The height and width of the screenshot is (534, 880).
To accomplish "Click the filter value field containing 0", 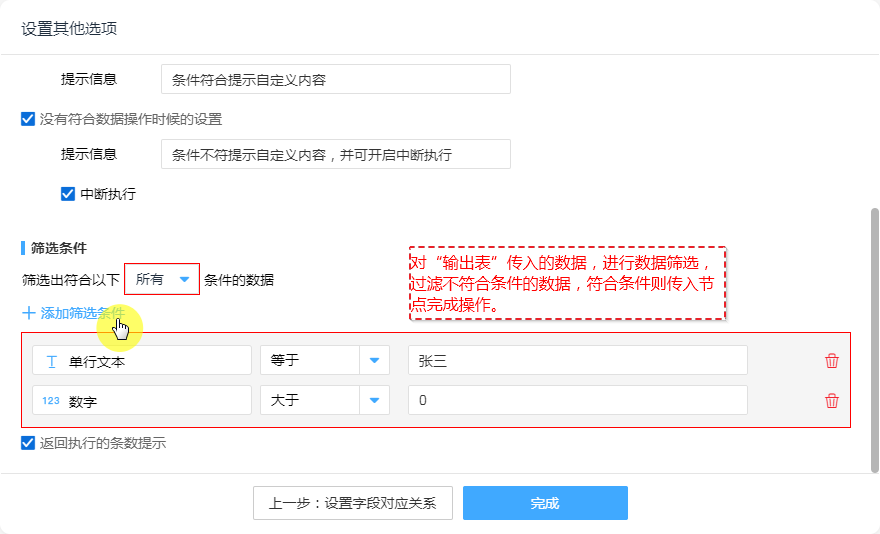I will click(x=577, y=401).
